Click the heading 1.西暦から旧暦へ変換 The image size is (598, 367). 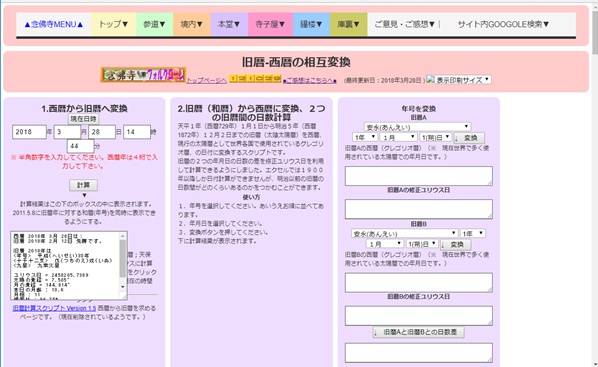click(84, 108)
